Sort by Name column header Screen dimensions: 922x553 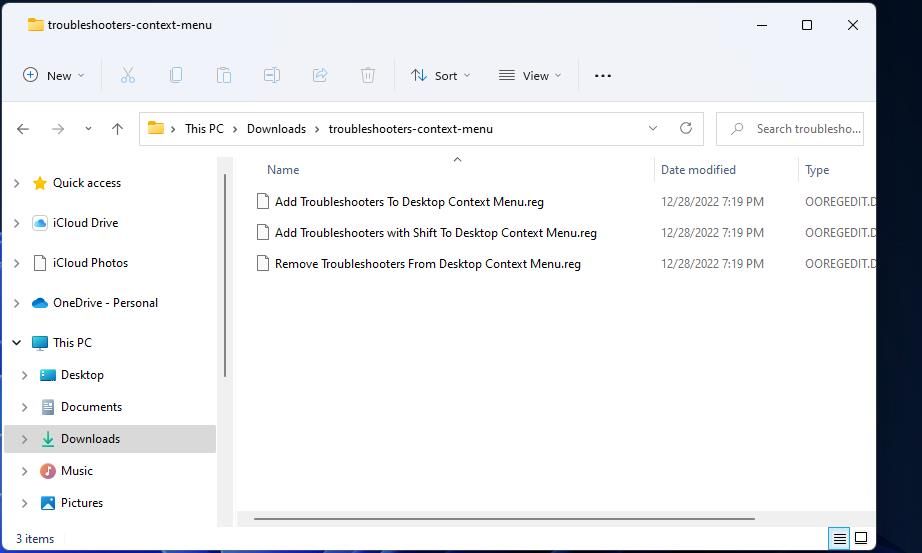click(283, 169)
